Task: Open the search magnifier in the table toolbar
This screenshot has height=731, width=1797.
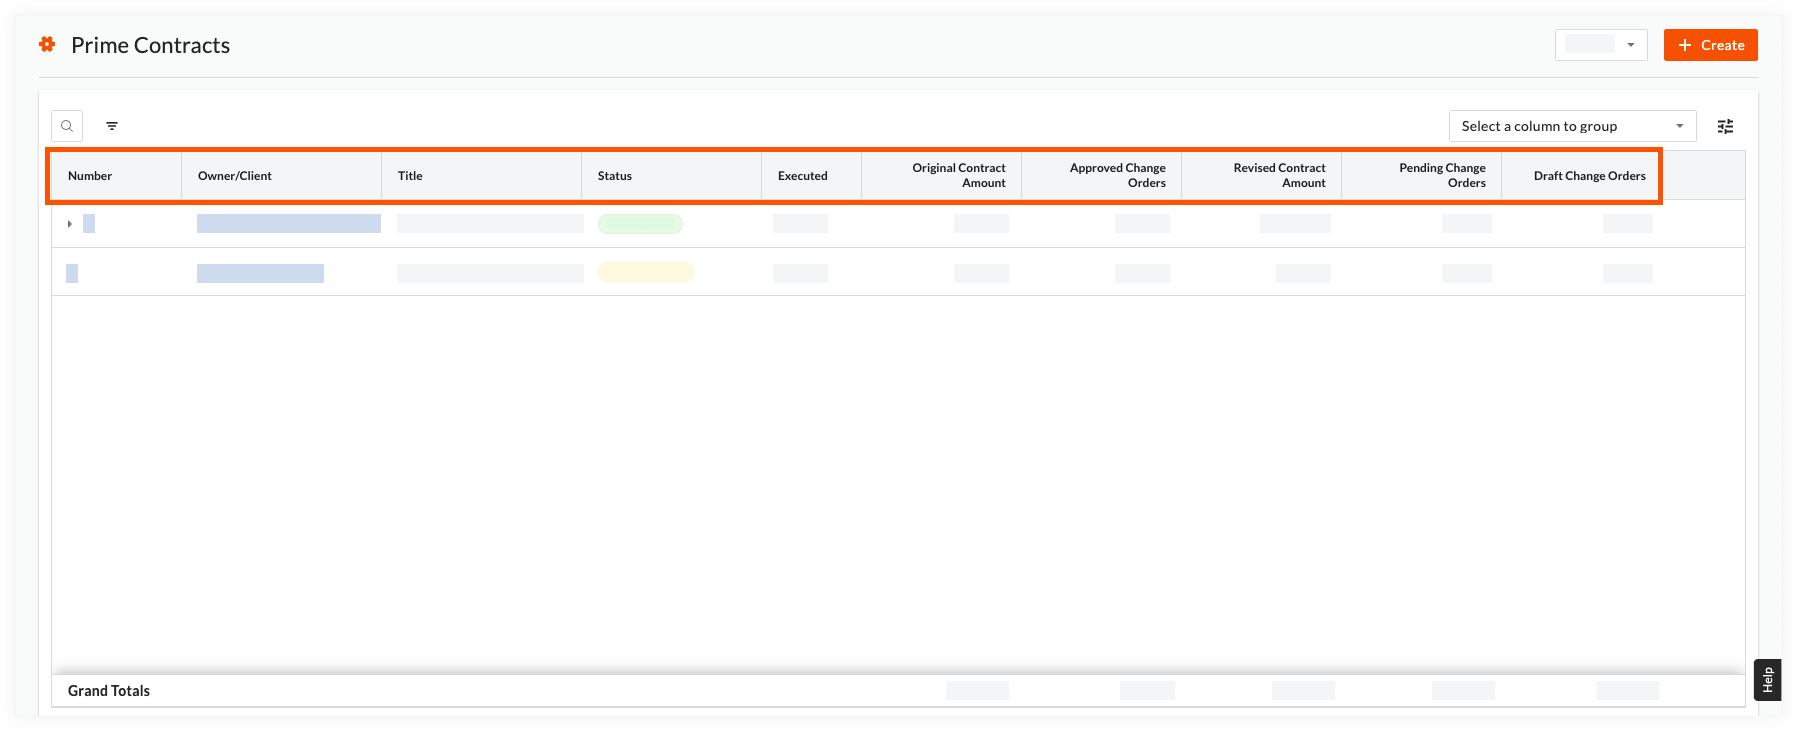Action: point(67,126)
